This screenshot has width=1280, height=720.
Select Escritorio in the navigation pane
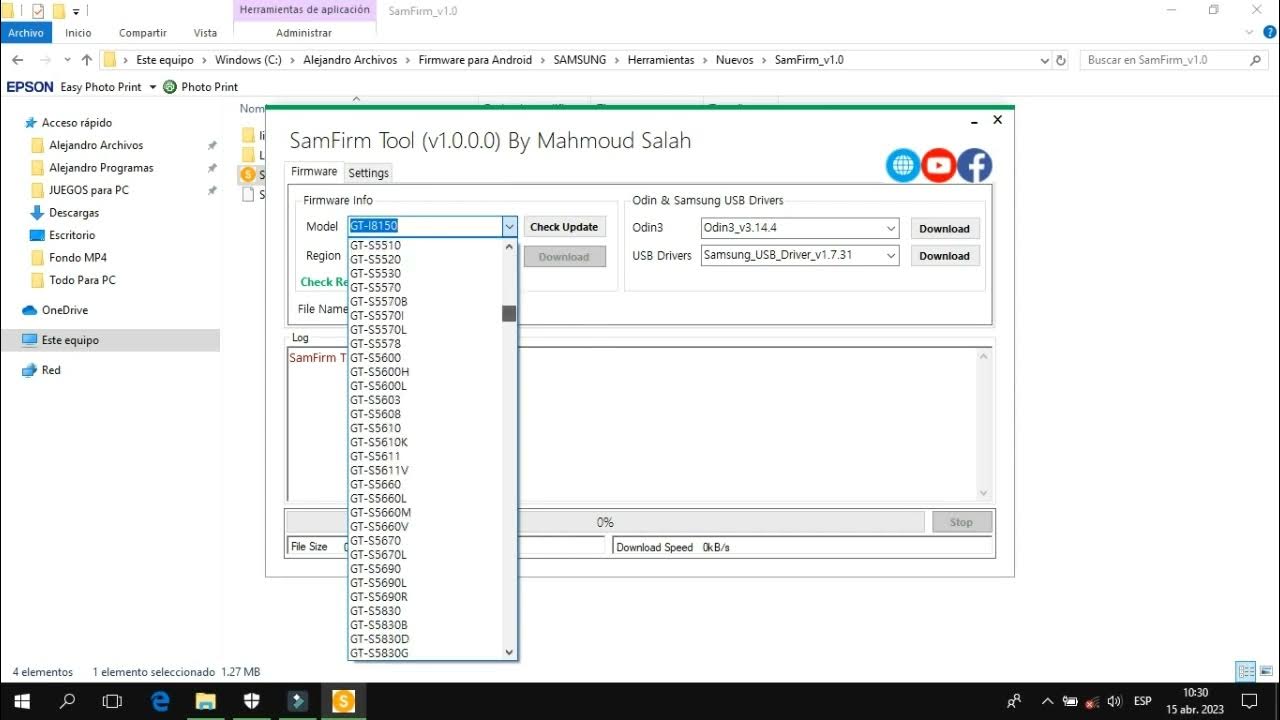[72, 235]
